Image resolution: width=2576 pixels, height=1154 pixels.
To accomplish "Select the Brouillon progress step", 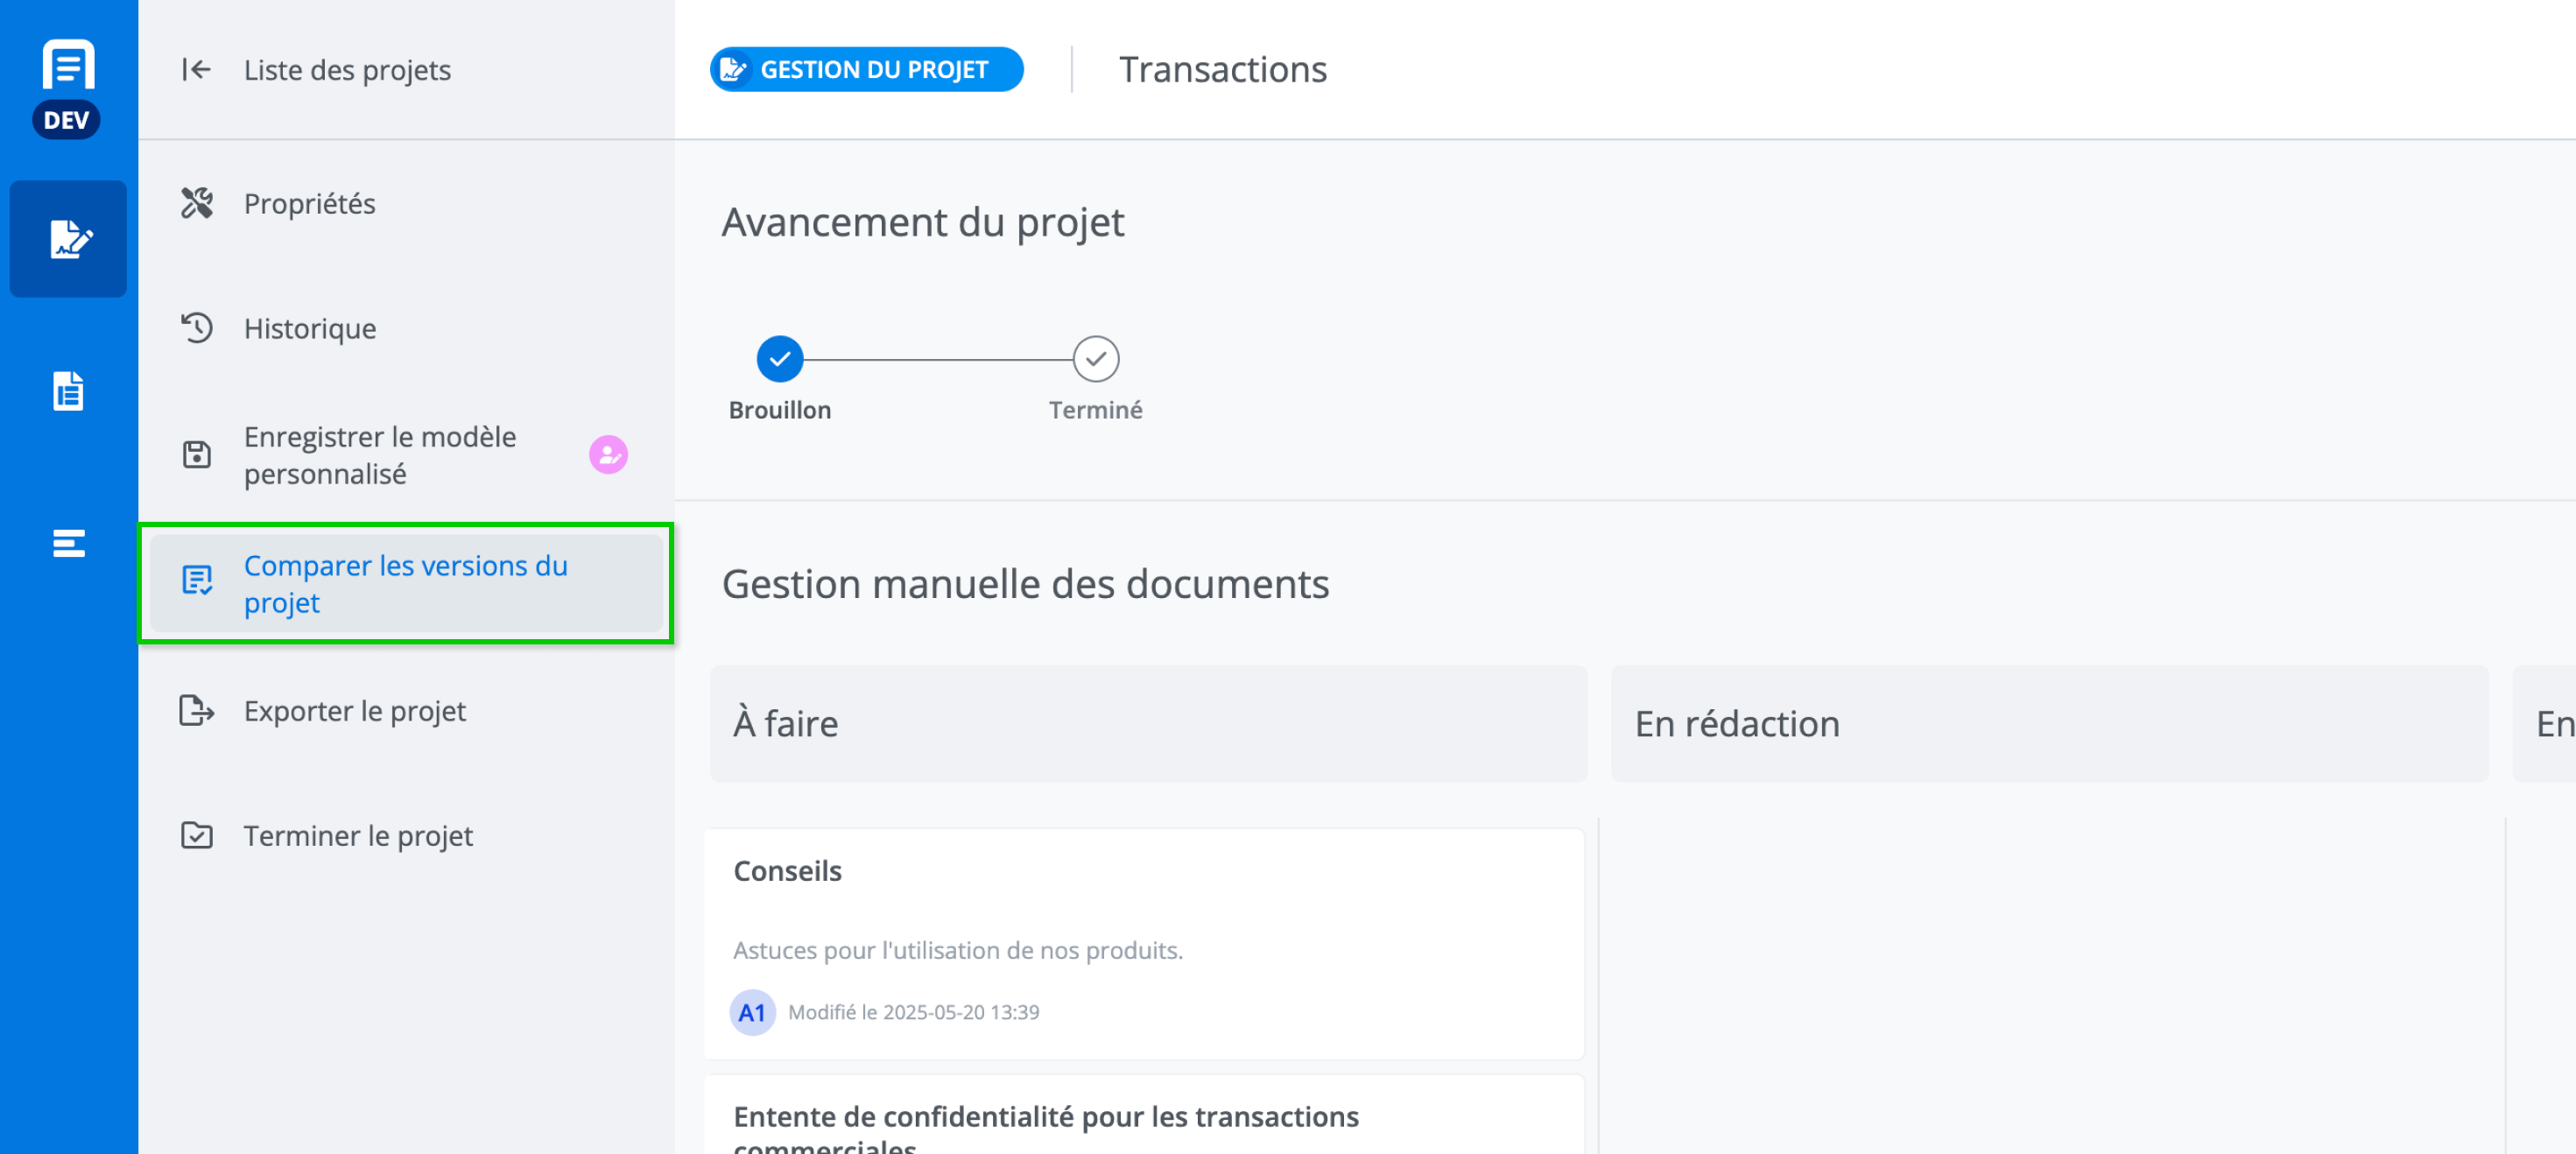I will point(779,359).
